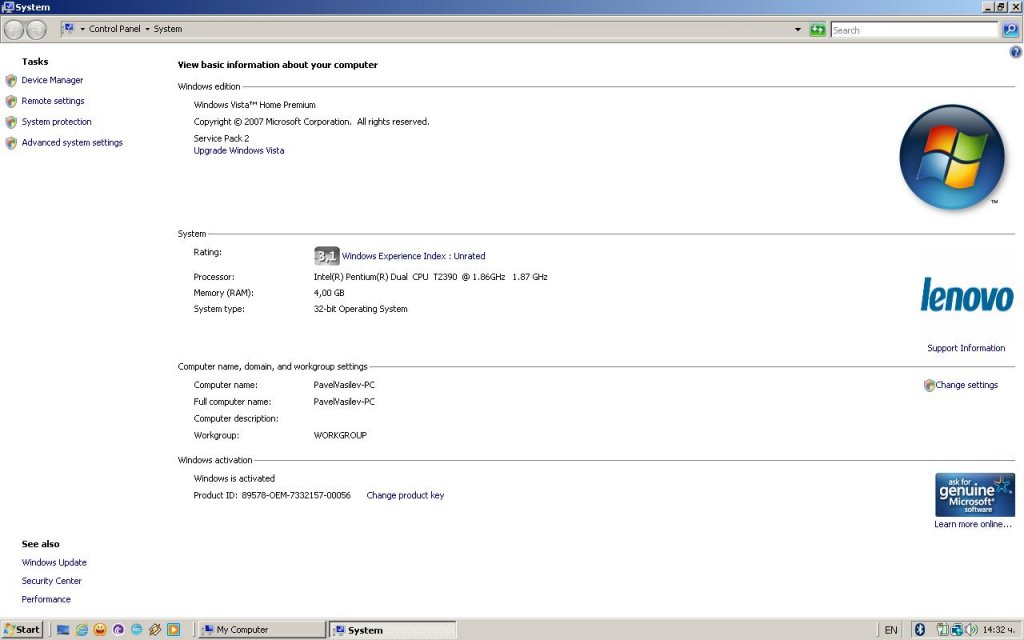Click the Control Panel breadcrumb
Screen dimensions: 1024x640
[x=114, y=29]
